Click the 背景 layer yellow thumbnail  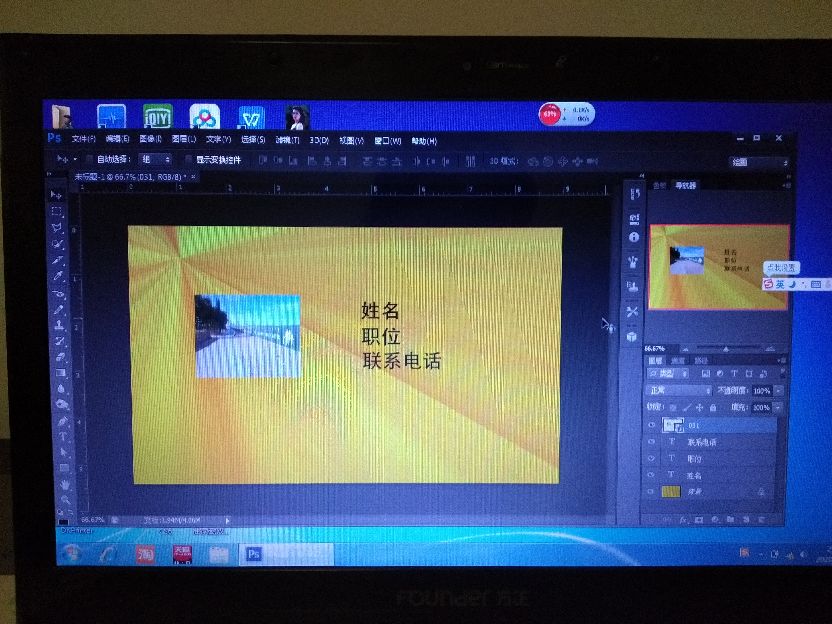click(x=671, y=490)
